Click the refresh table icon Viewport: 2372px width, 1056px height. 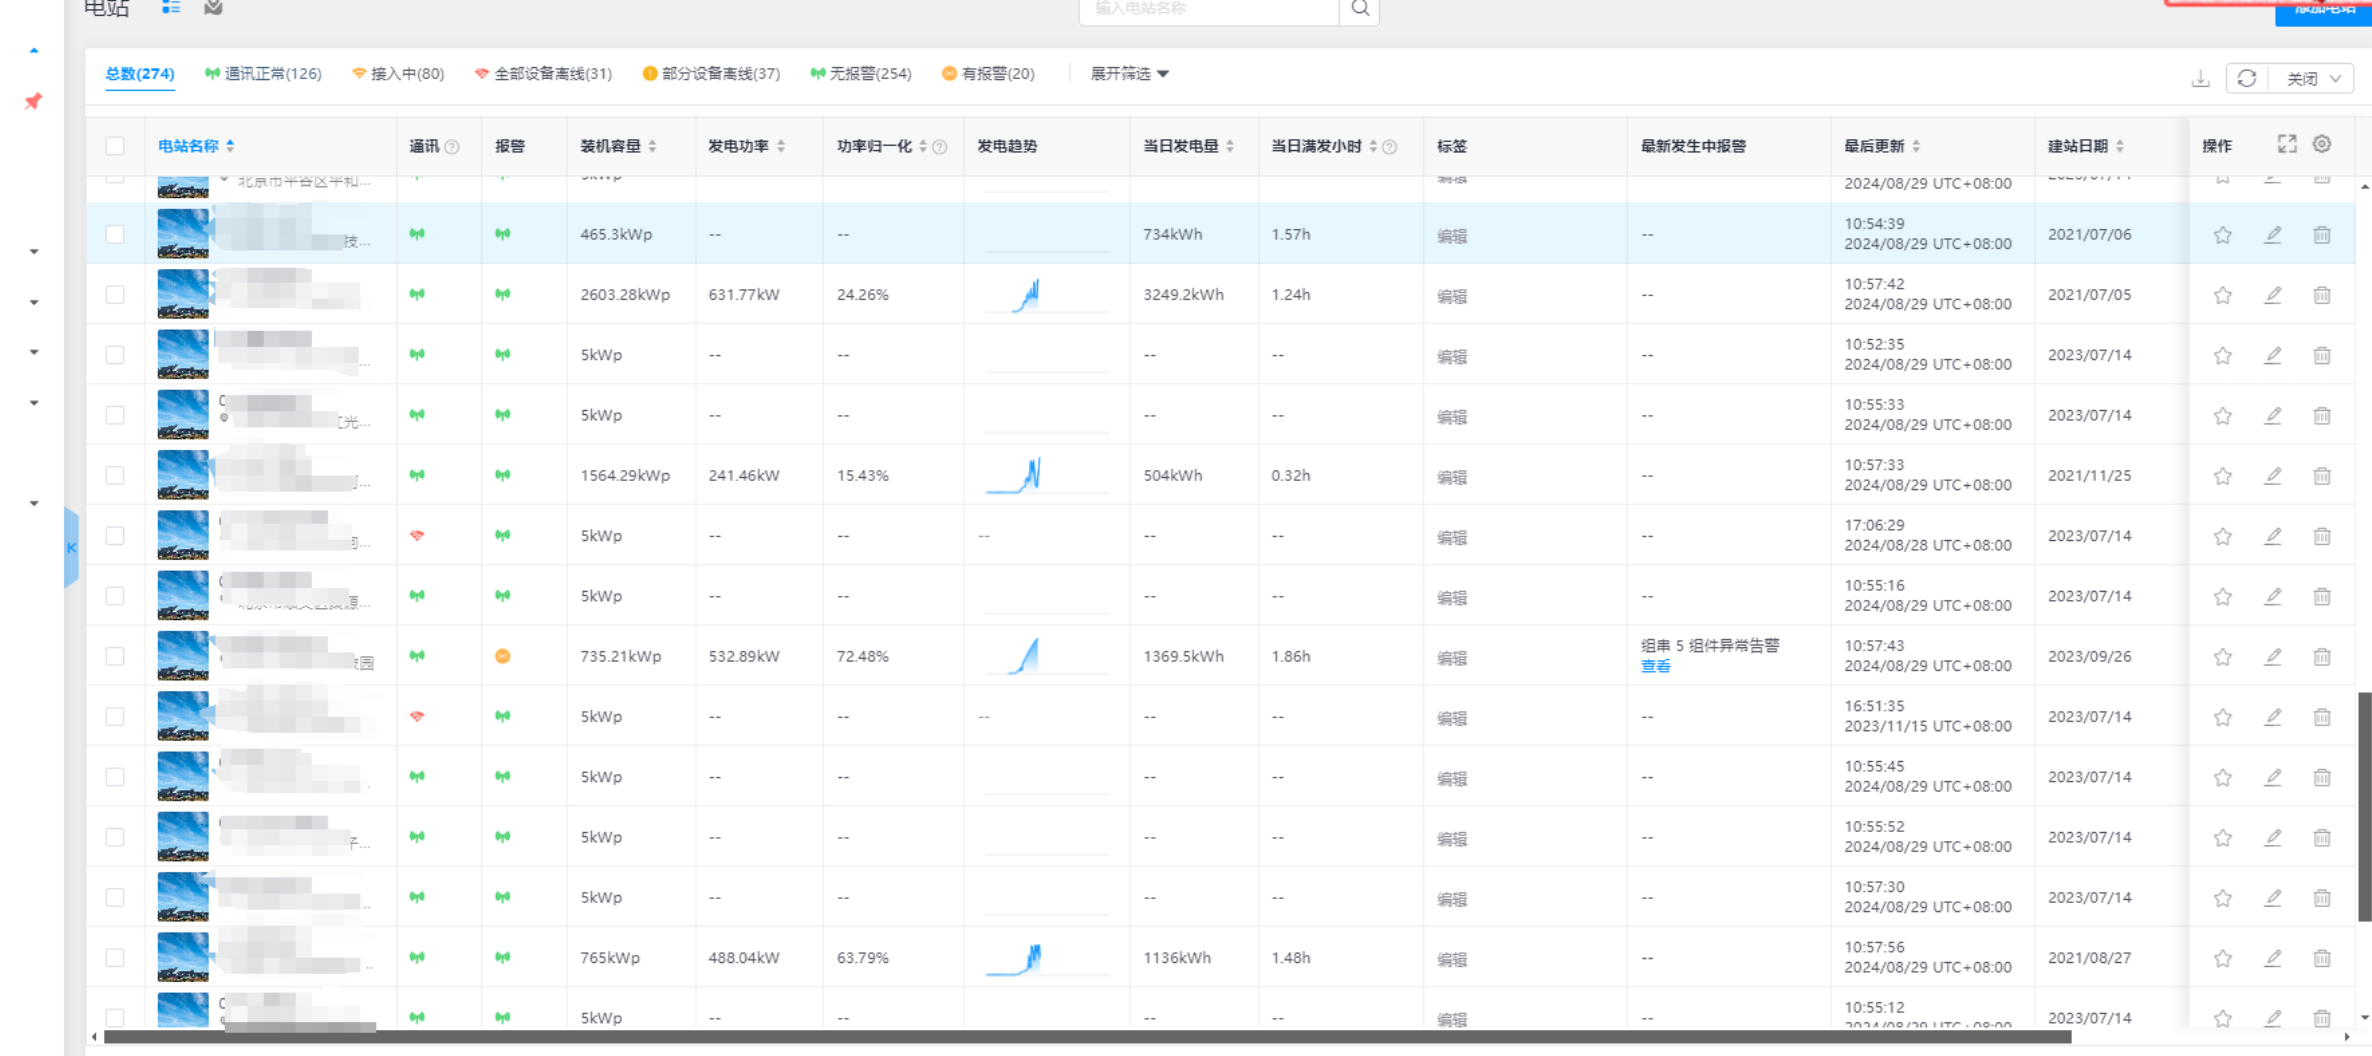coord(2246,79)
